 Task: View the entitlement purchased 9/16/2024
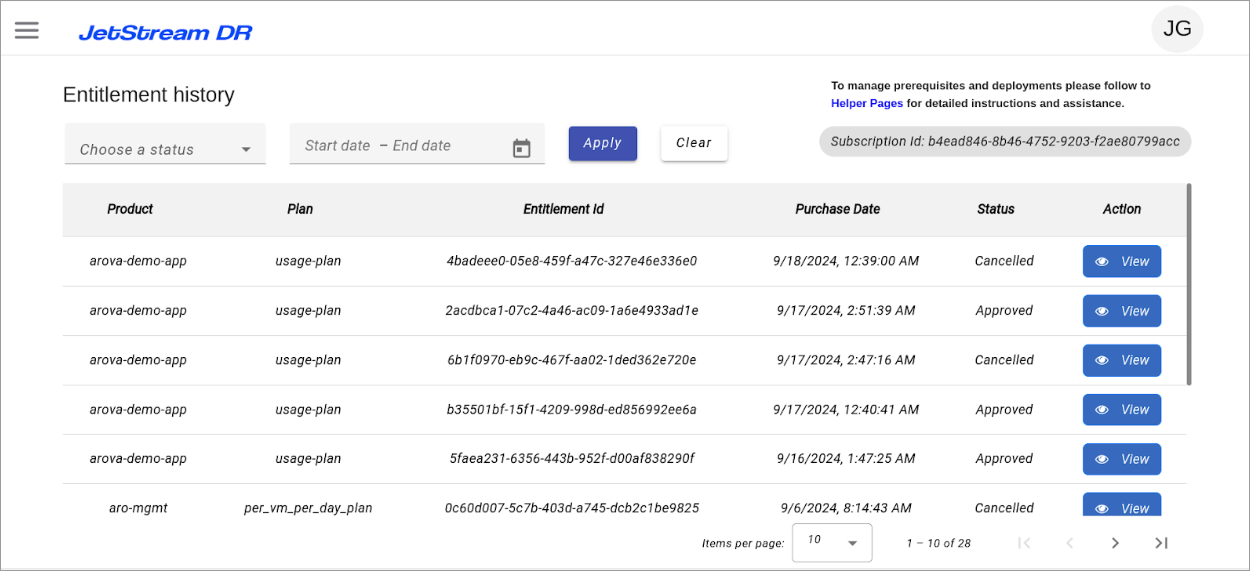coord(1121,459)
